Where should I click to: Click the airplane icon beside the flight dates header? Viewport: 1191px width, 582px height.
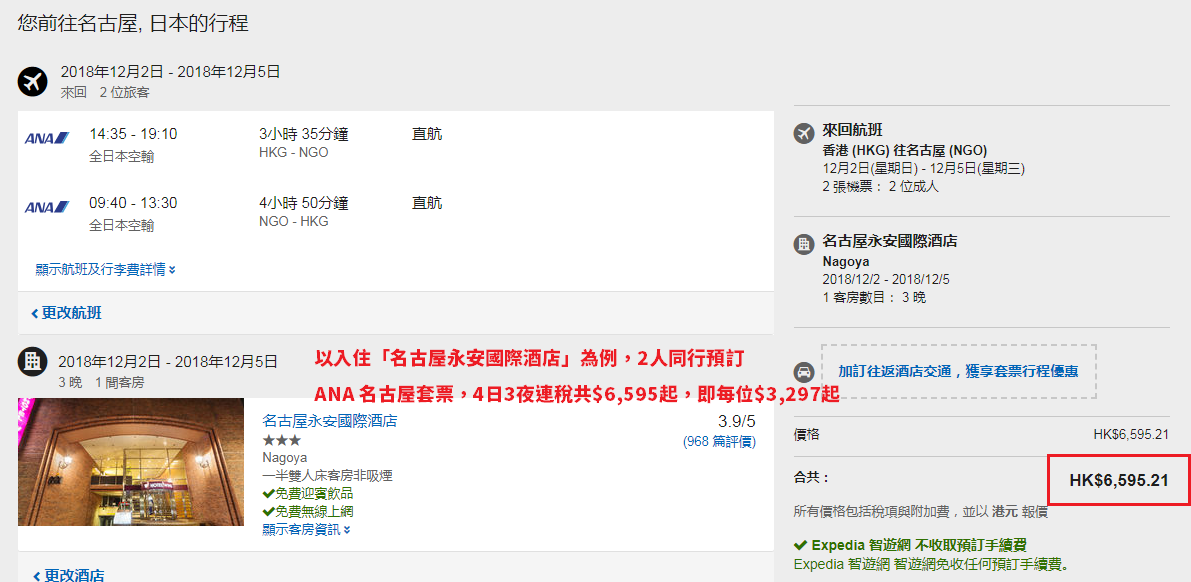pos(32,81)
